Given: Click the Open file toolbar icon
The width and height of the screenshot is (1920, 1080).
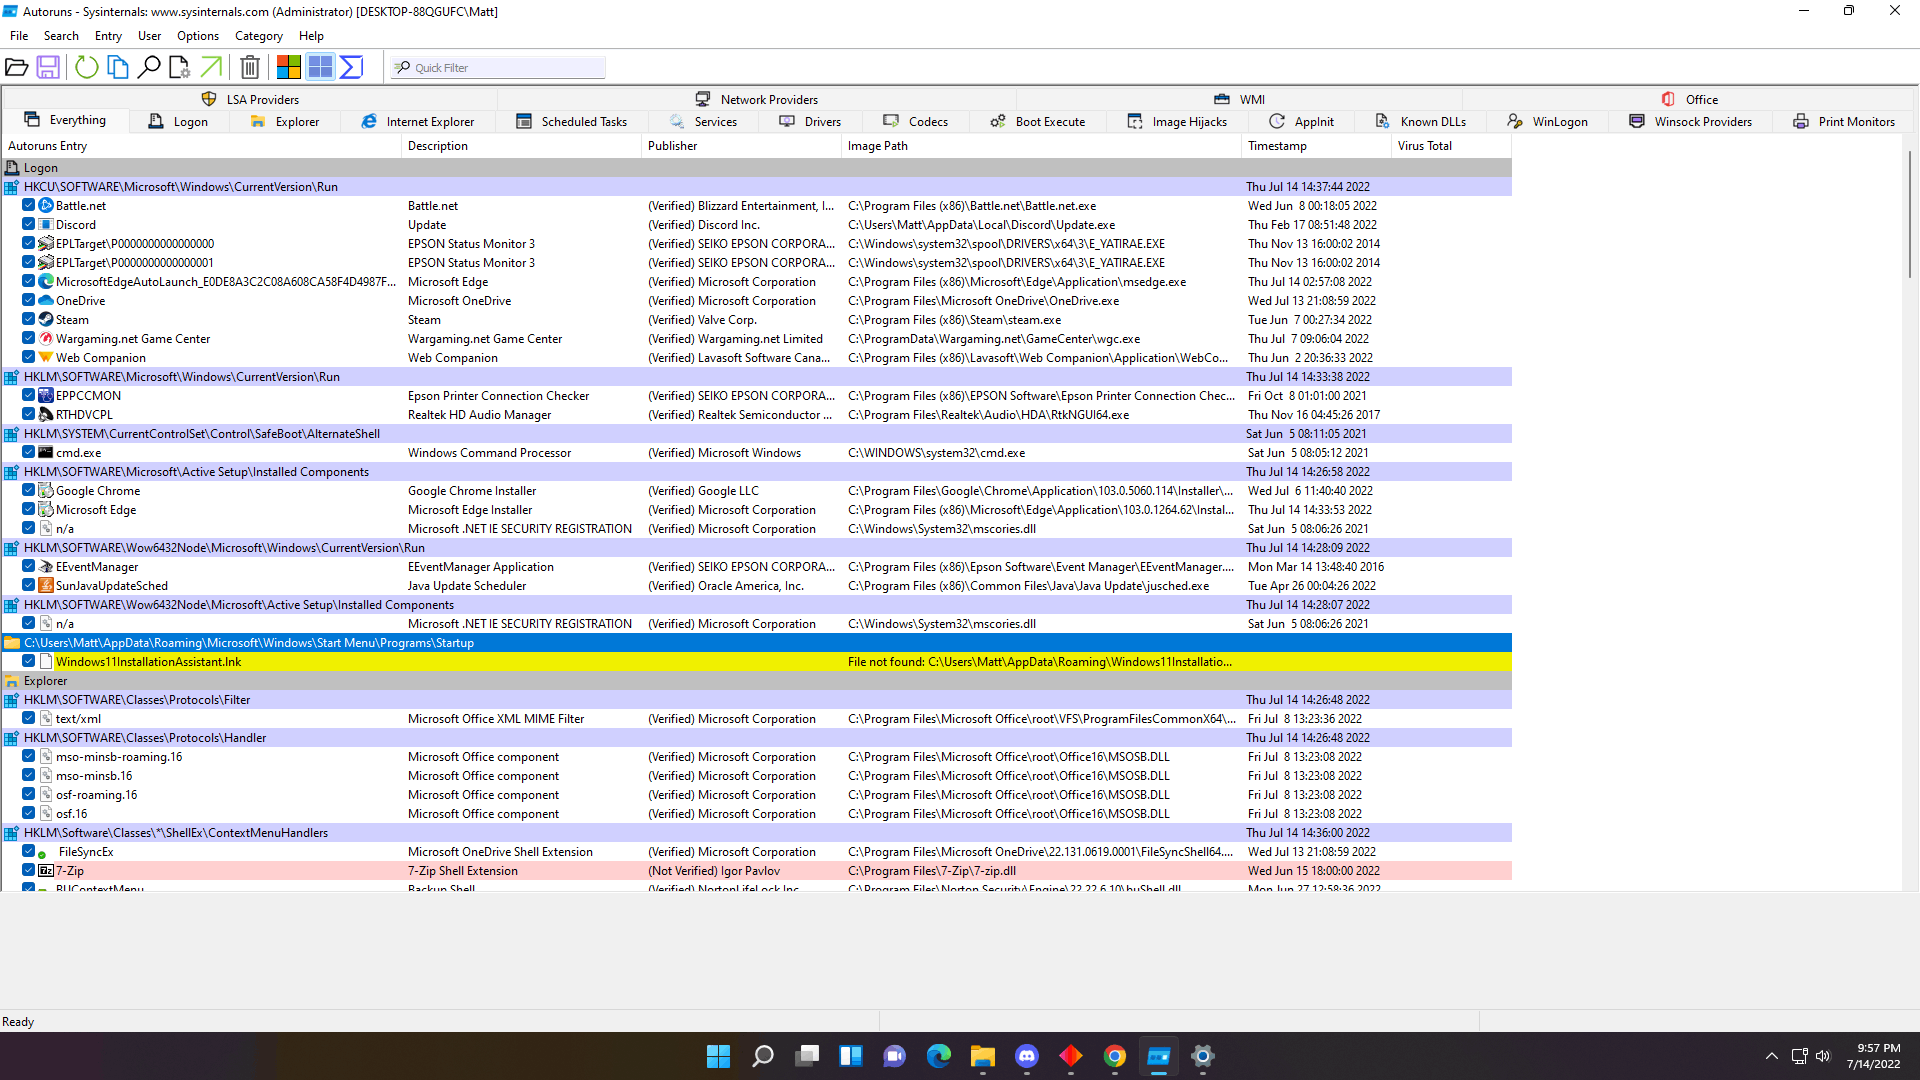Looking at the screenshot, I should (x=17, y=67).
